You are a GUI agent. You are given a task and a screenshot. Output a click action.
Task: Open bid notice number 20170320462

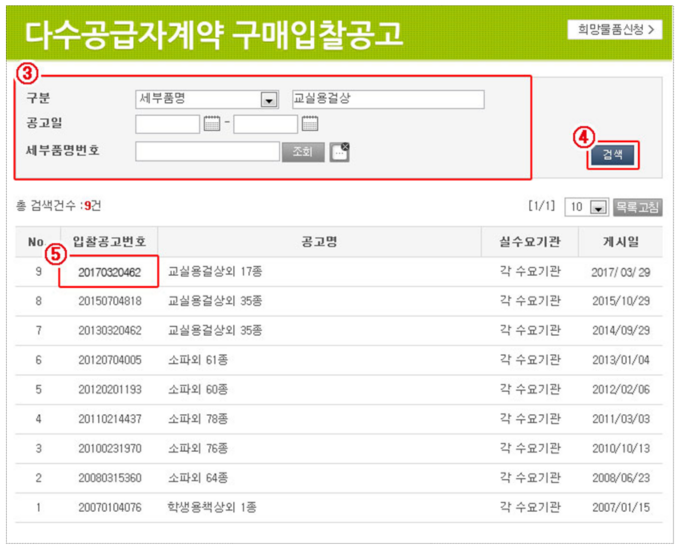[110, 272]
